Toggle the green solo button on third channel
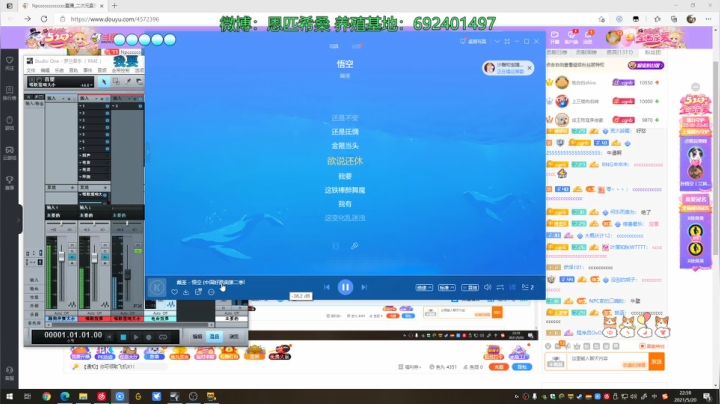This screenshot has width=720, height=404. tap(138, 251)
